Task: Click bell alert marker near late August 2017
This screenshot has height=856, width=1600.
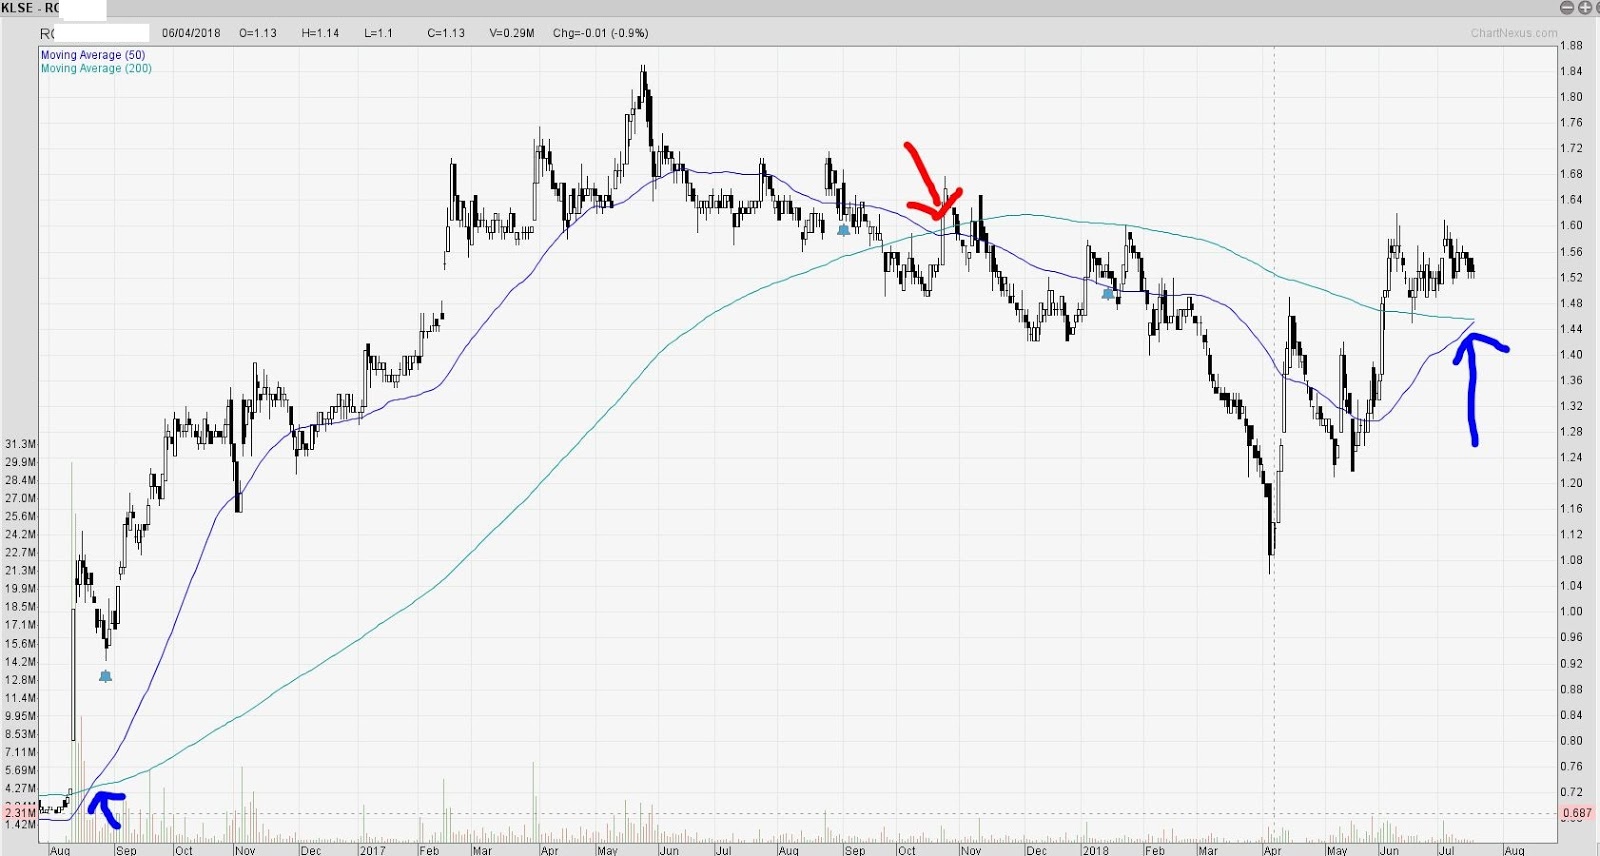Action: (843, 230)
